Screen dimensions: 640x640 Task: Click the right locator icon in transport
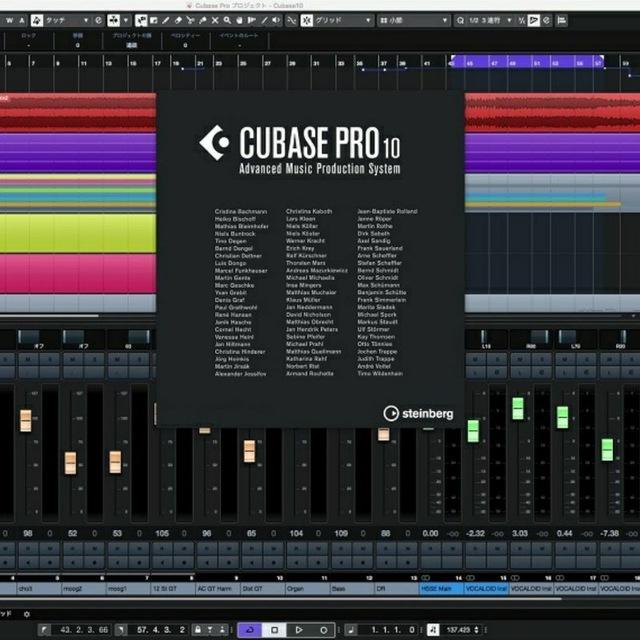click(121, 630)
